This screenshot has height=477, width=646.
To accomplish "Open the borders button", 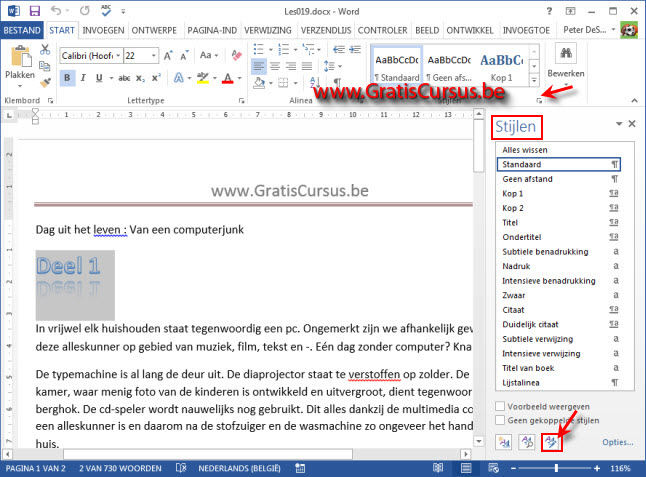I will pyautogui.click(x=283, y=83).
